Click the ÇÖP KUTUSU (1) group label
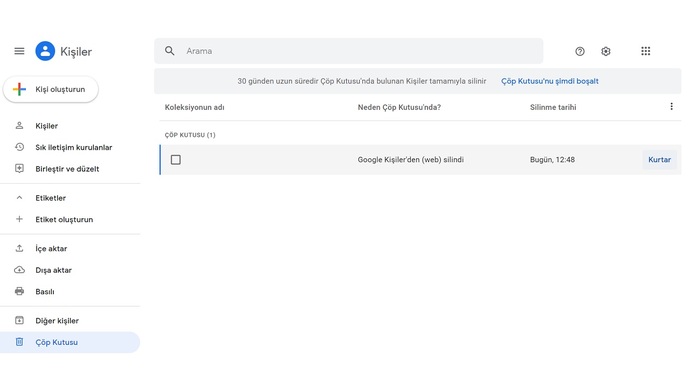Screen dimensions: 690x388 pyautogui.click(x=190, y=135)
